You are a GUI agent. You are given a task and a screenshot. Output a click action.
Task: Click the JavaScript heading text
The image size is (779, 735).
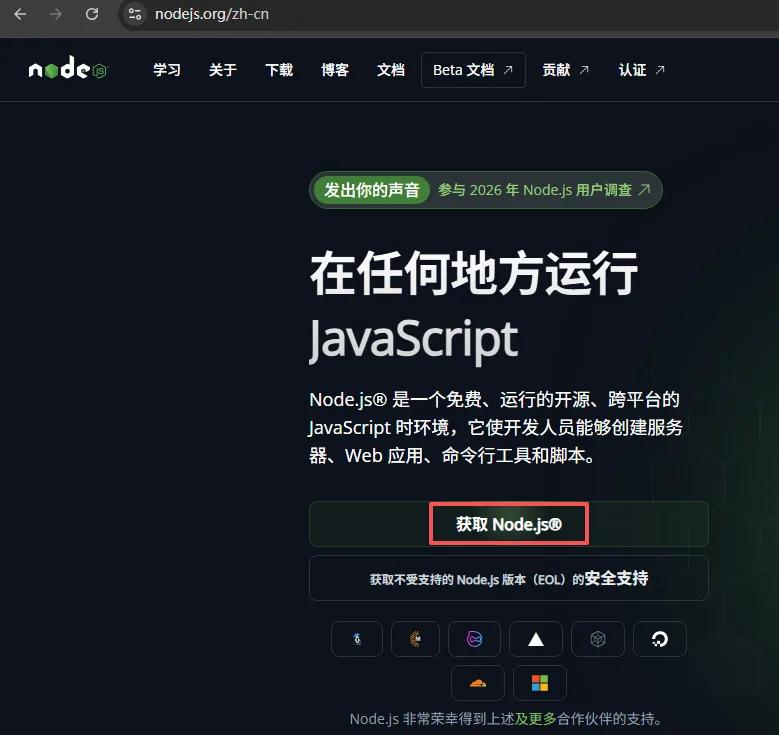(413, 340)
